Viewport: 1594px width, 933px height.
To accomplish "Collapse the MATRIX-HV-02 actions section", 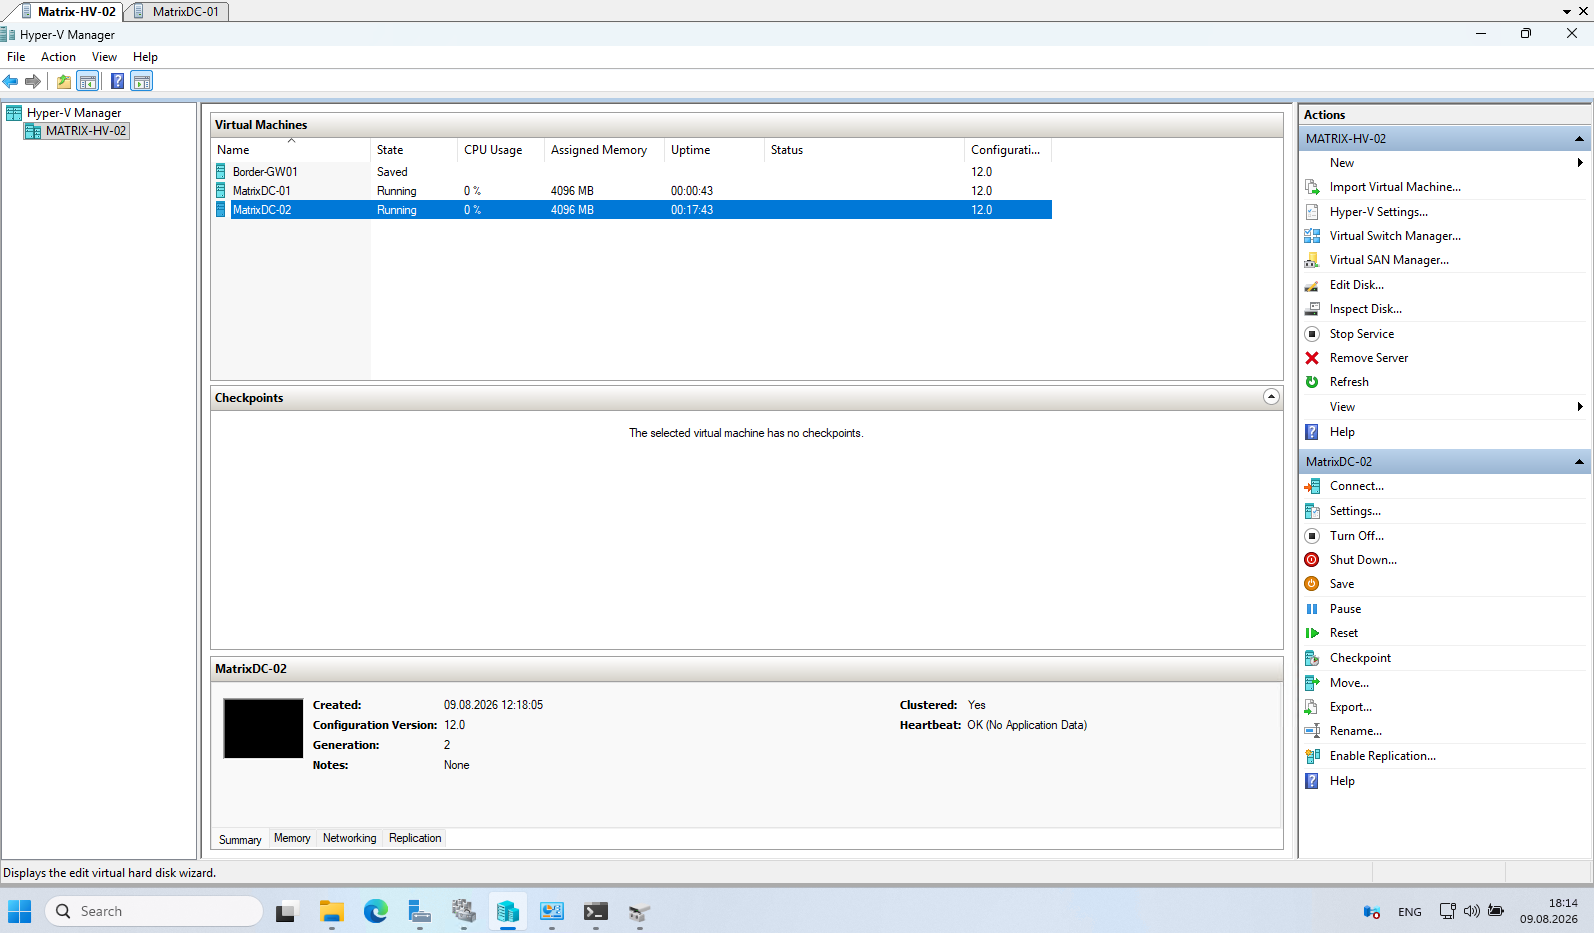I will coord(1579,139).
